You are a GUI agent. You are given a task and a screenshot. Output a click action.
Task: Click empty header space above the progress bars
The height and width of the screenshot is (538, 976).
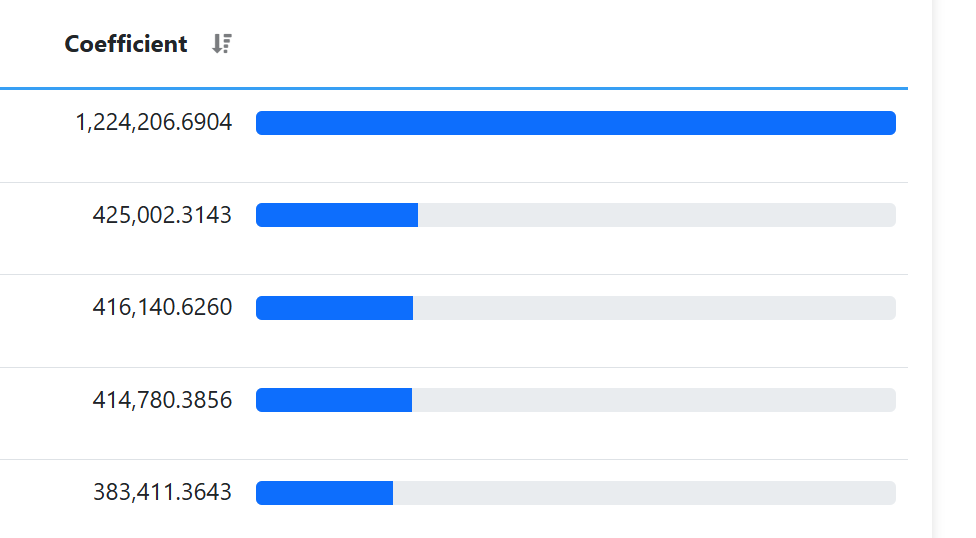[575, 44]
